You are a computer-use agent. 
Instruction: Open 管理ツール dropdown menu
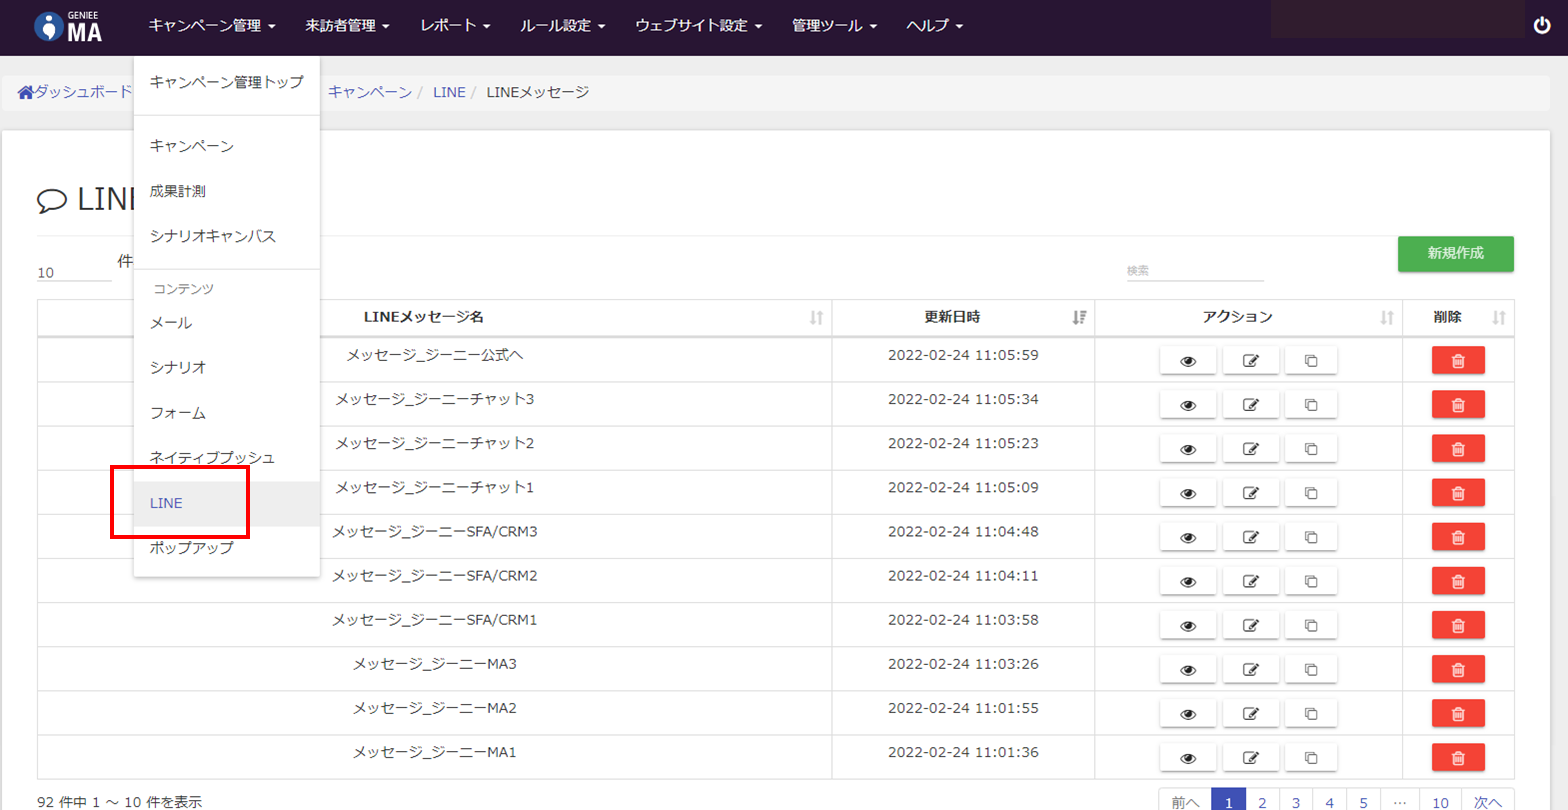(x=834, y=26)
